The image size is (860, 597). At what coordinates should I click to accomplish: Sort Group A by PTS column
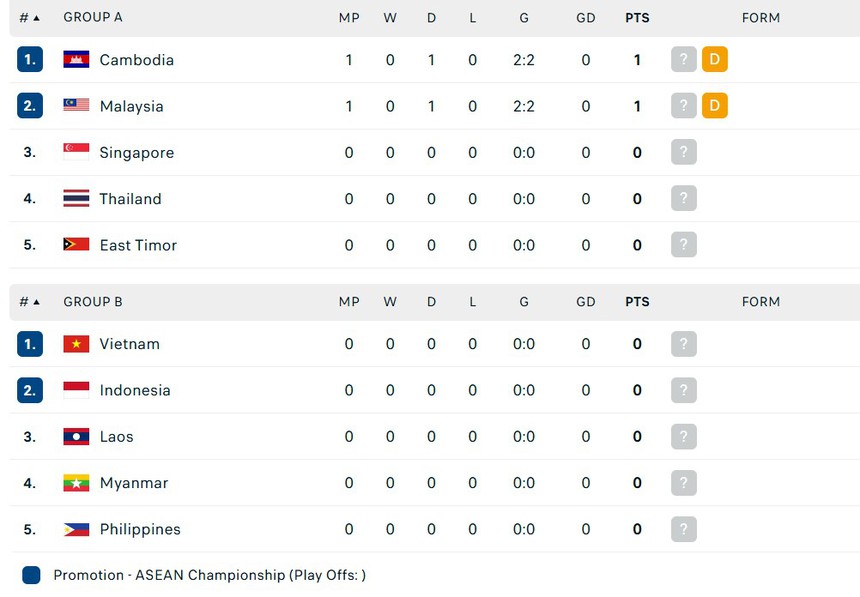click(x=637, y=18)
